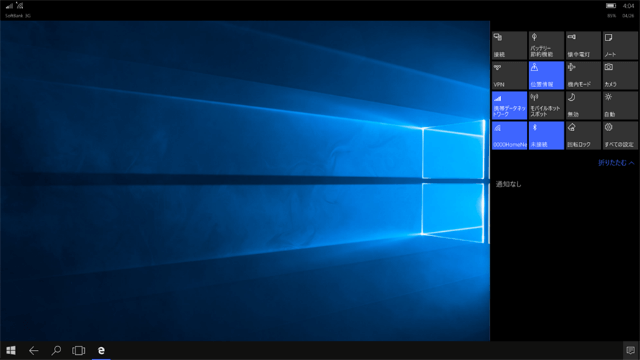Click the 通知なし no notifications text
This screenshot has height=360, width=640.
click(x=508, y=184)
